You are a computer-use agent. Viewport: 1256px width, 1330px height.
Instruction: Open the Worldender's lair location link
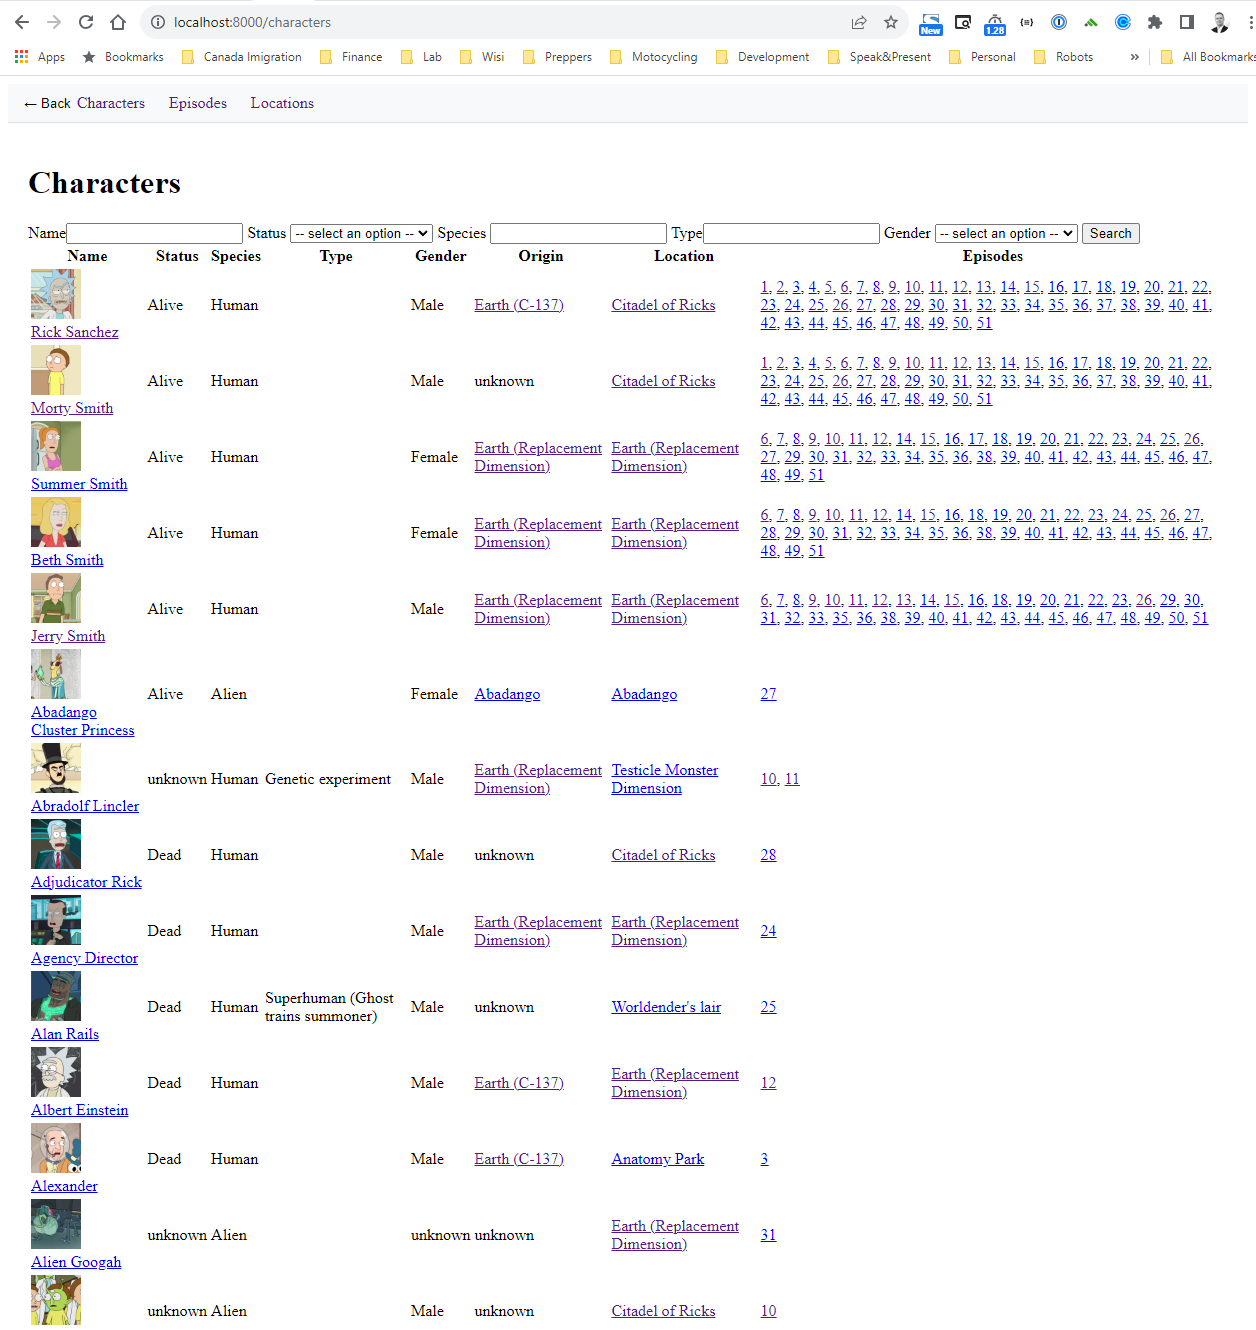pyautogui.click(x=666, y=1007)
